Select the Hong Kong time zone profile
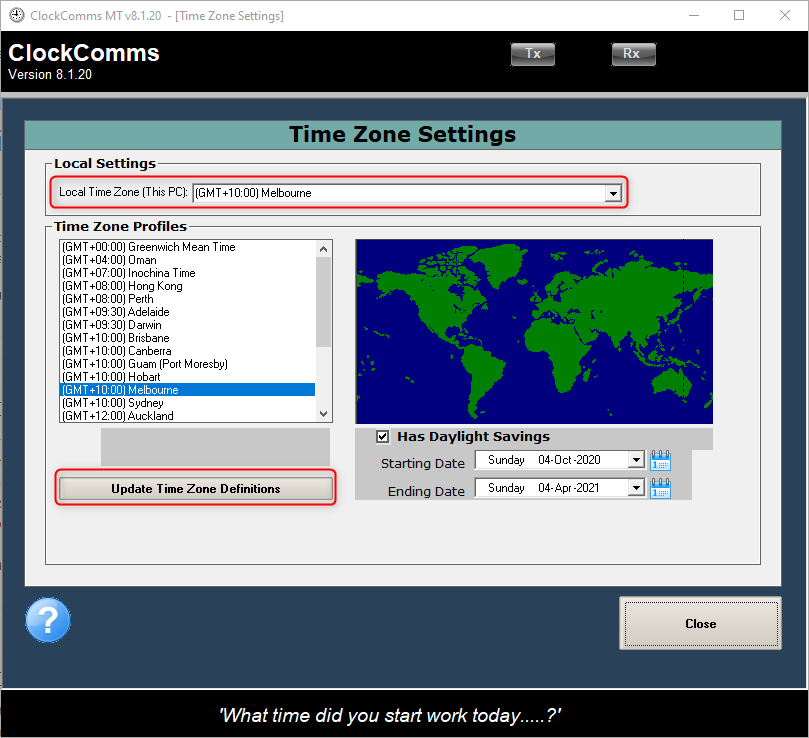Screen dimensions: 809x738 coord(188,286)
